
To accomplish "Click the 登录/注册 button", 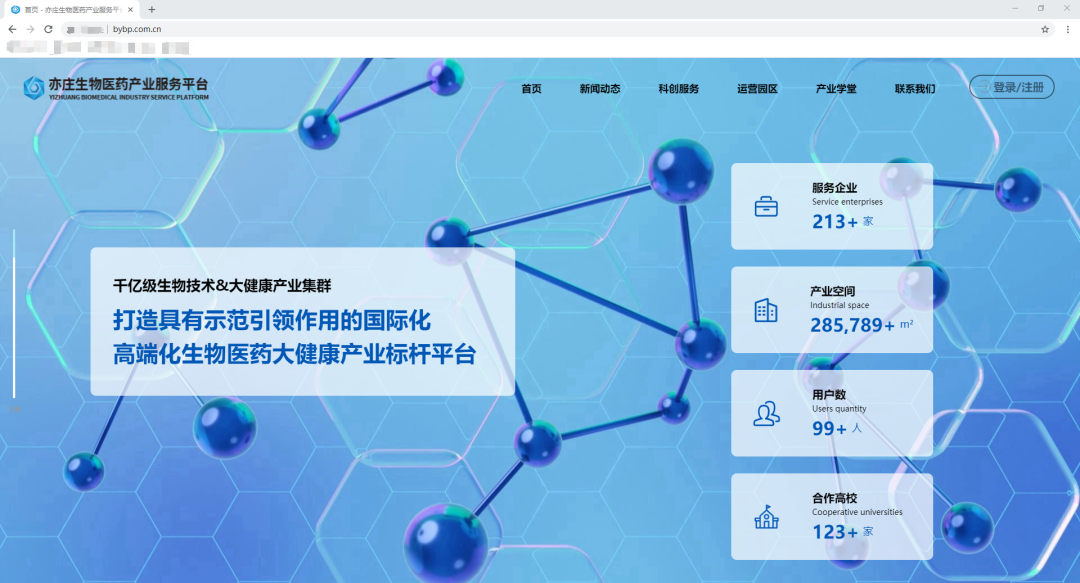I will (x=1011, y=87).
